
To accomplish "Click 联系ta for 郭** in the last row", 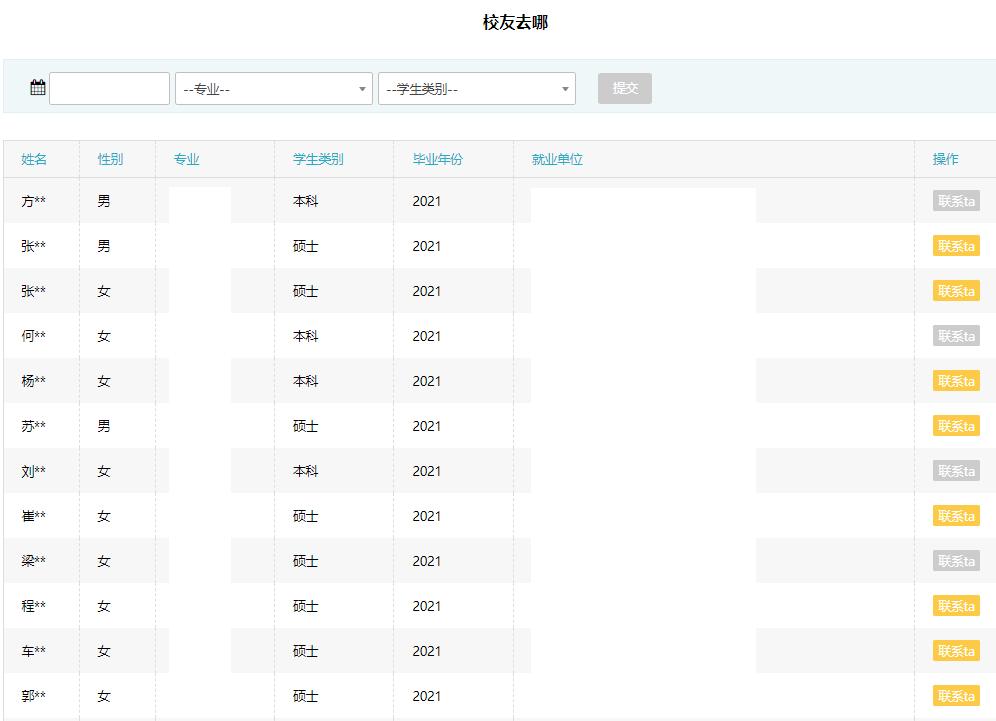I will 955,696.
